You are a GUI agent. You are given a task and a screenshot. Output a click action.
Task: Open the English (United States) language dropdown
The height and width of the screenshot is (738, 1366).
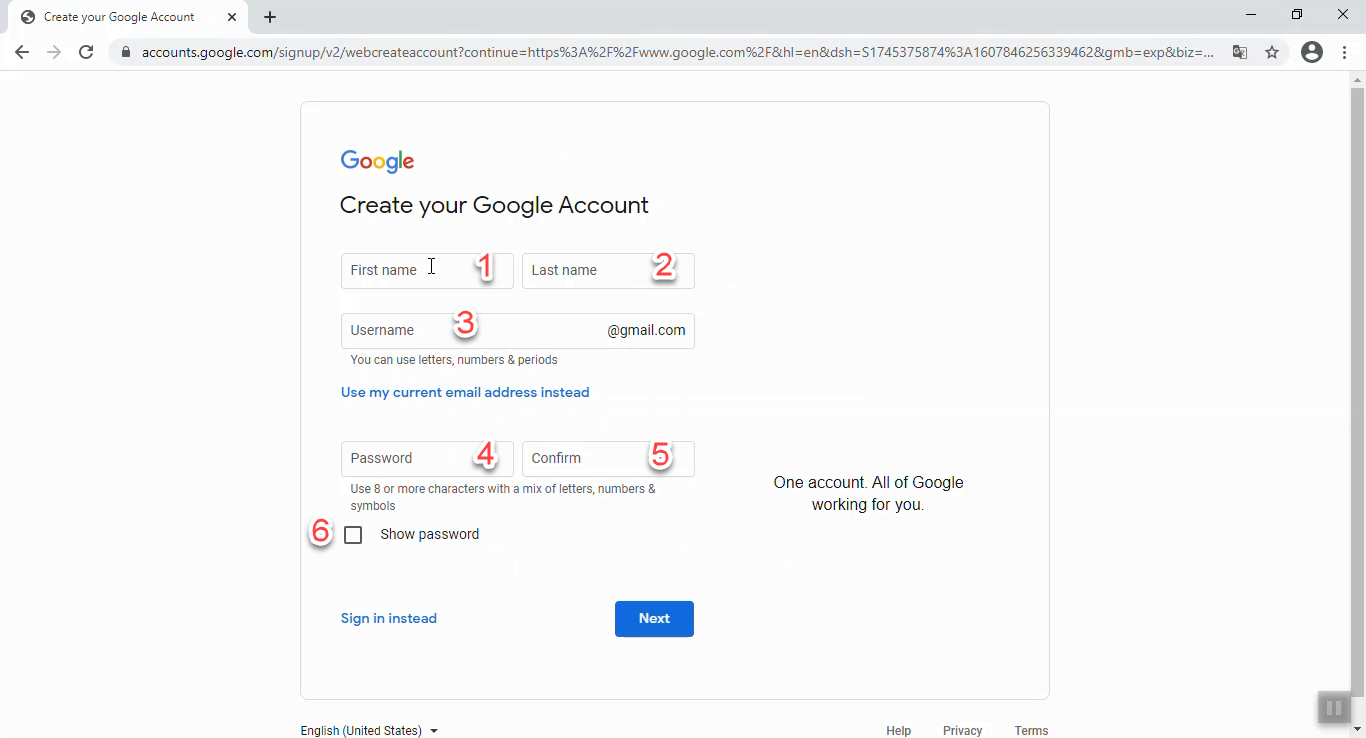pos(368,730)
